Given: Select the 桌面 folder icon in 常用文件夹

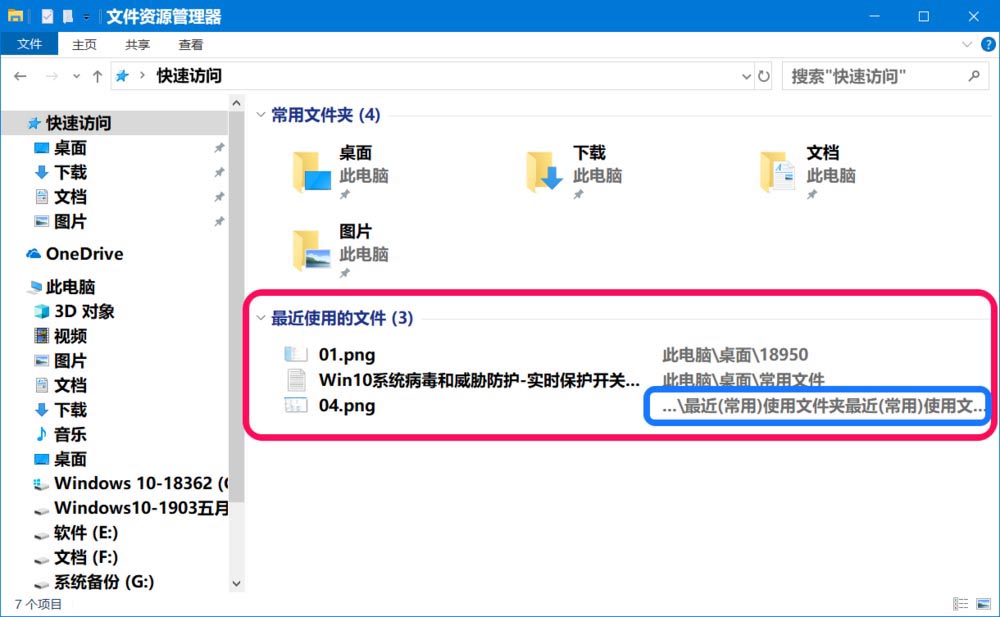Looking at the screenshot, I should [312, 172].
